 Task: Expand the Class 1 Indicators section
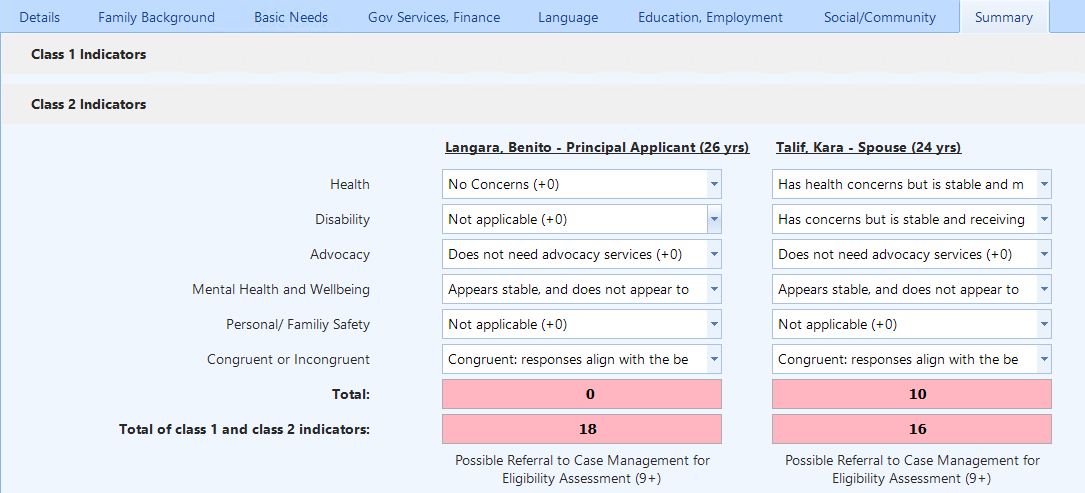click(89, 54)
